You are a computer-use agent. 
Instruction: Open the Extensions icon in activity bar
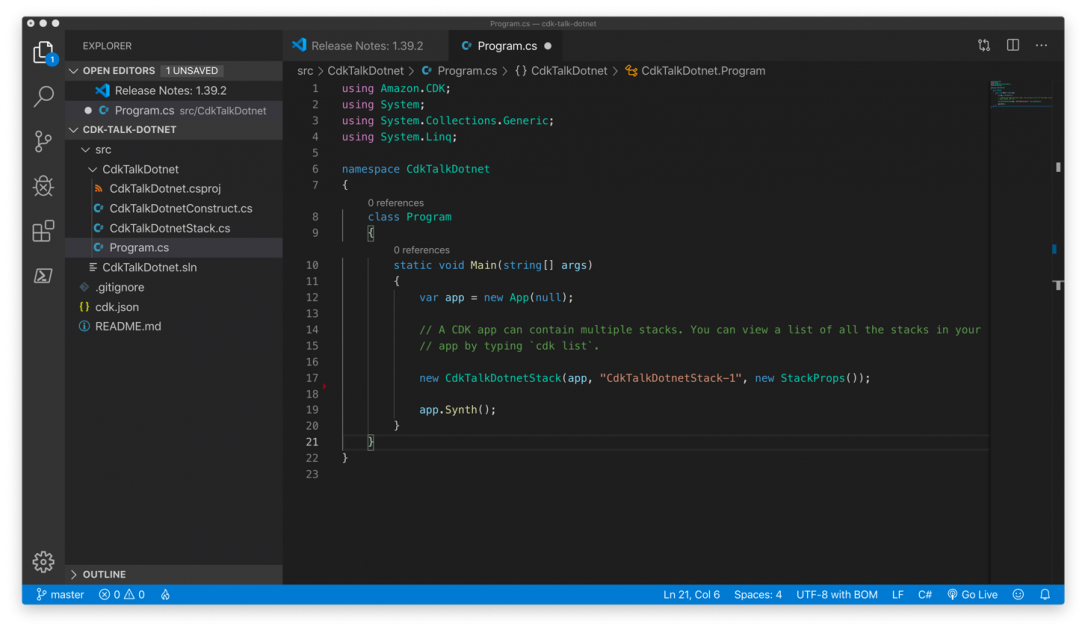pyautogui.click(x=42, y=231)
